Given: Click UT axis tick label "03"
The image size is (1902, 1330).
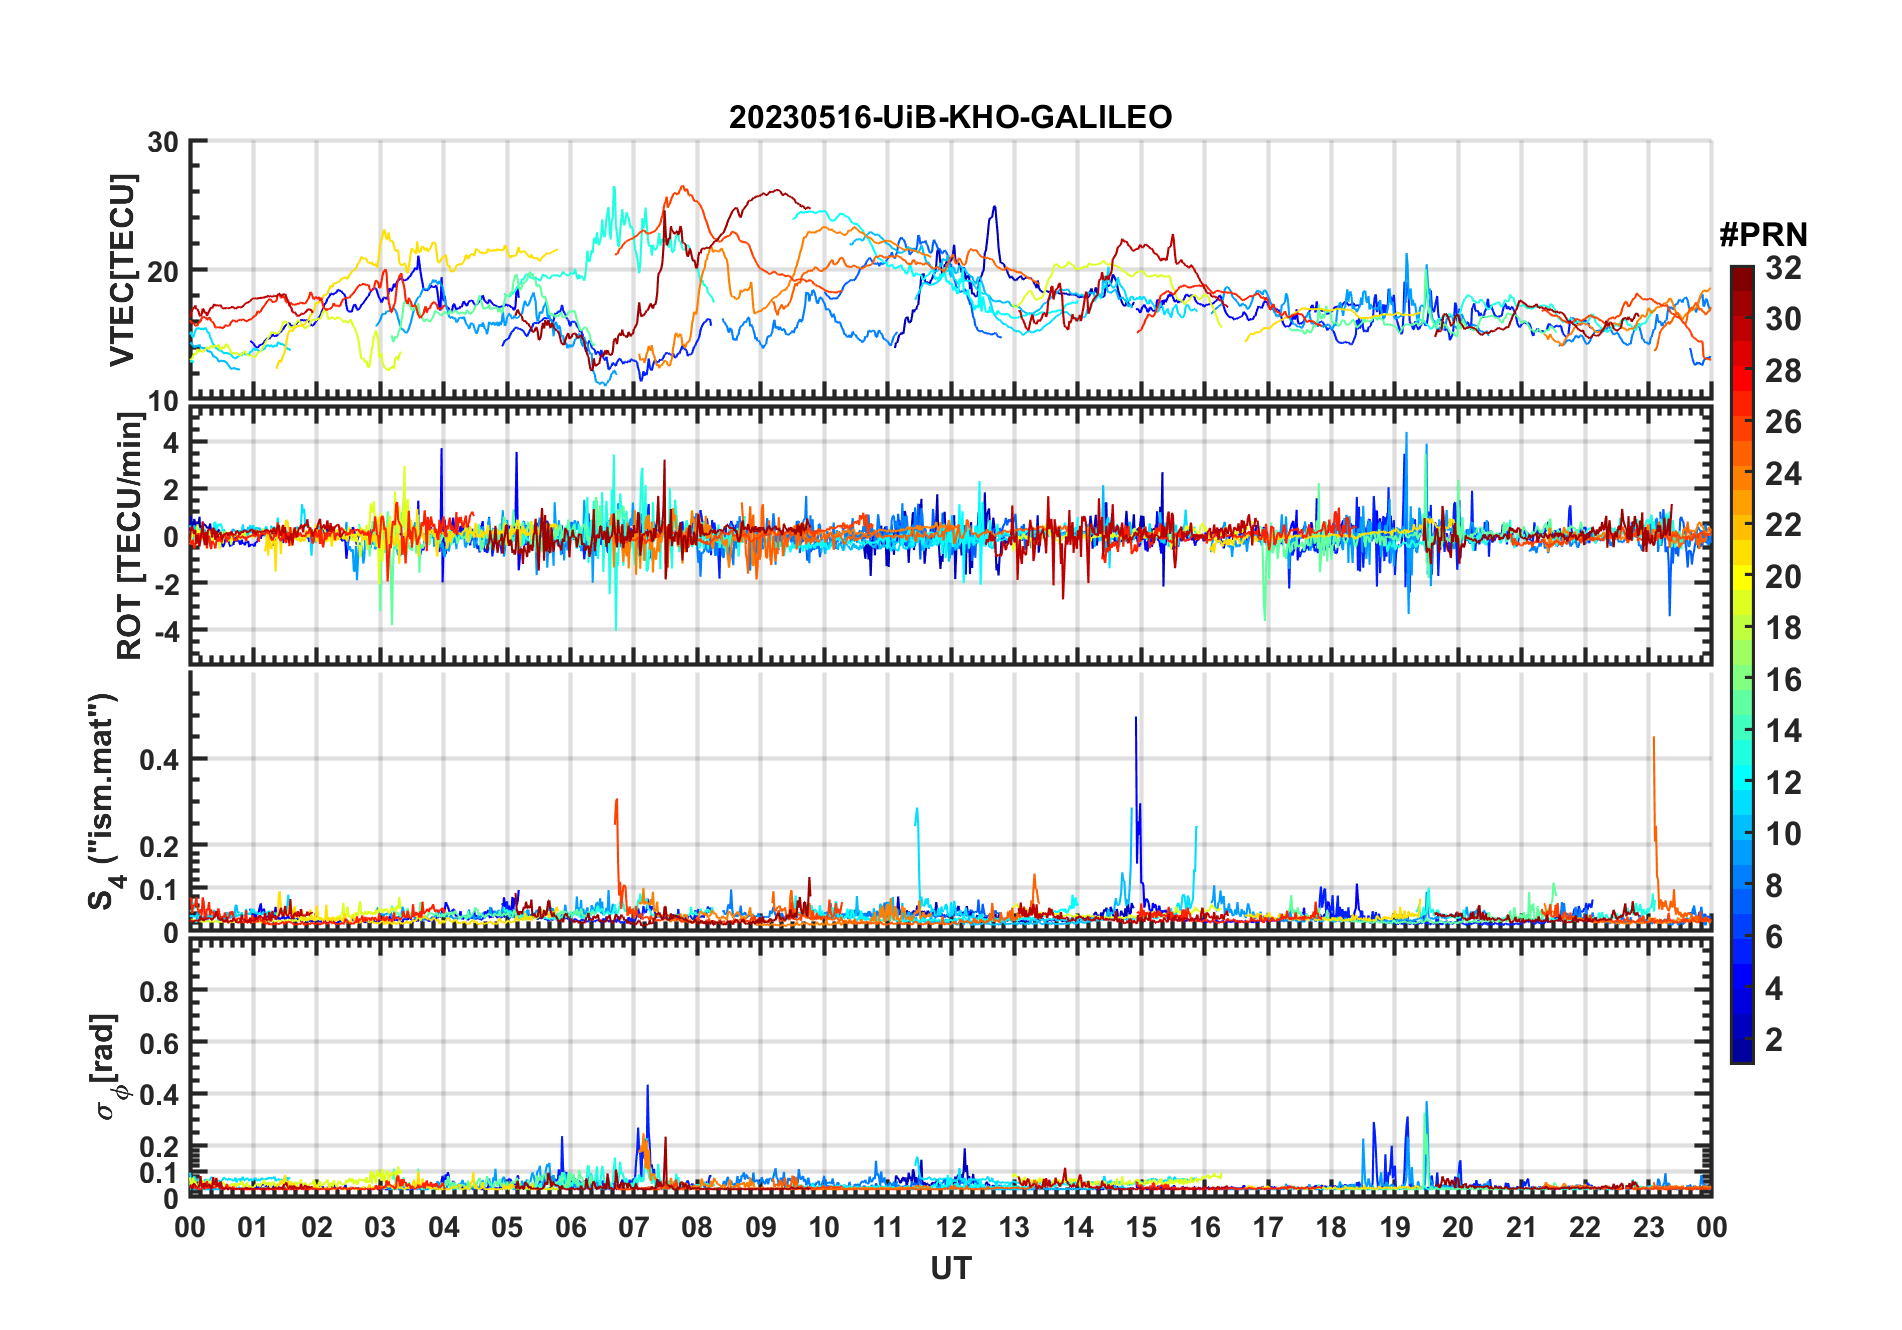Looking at the screenshot, I should click(380, 1228).
